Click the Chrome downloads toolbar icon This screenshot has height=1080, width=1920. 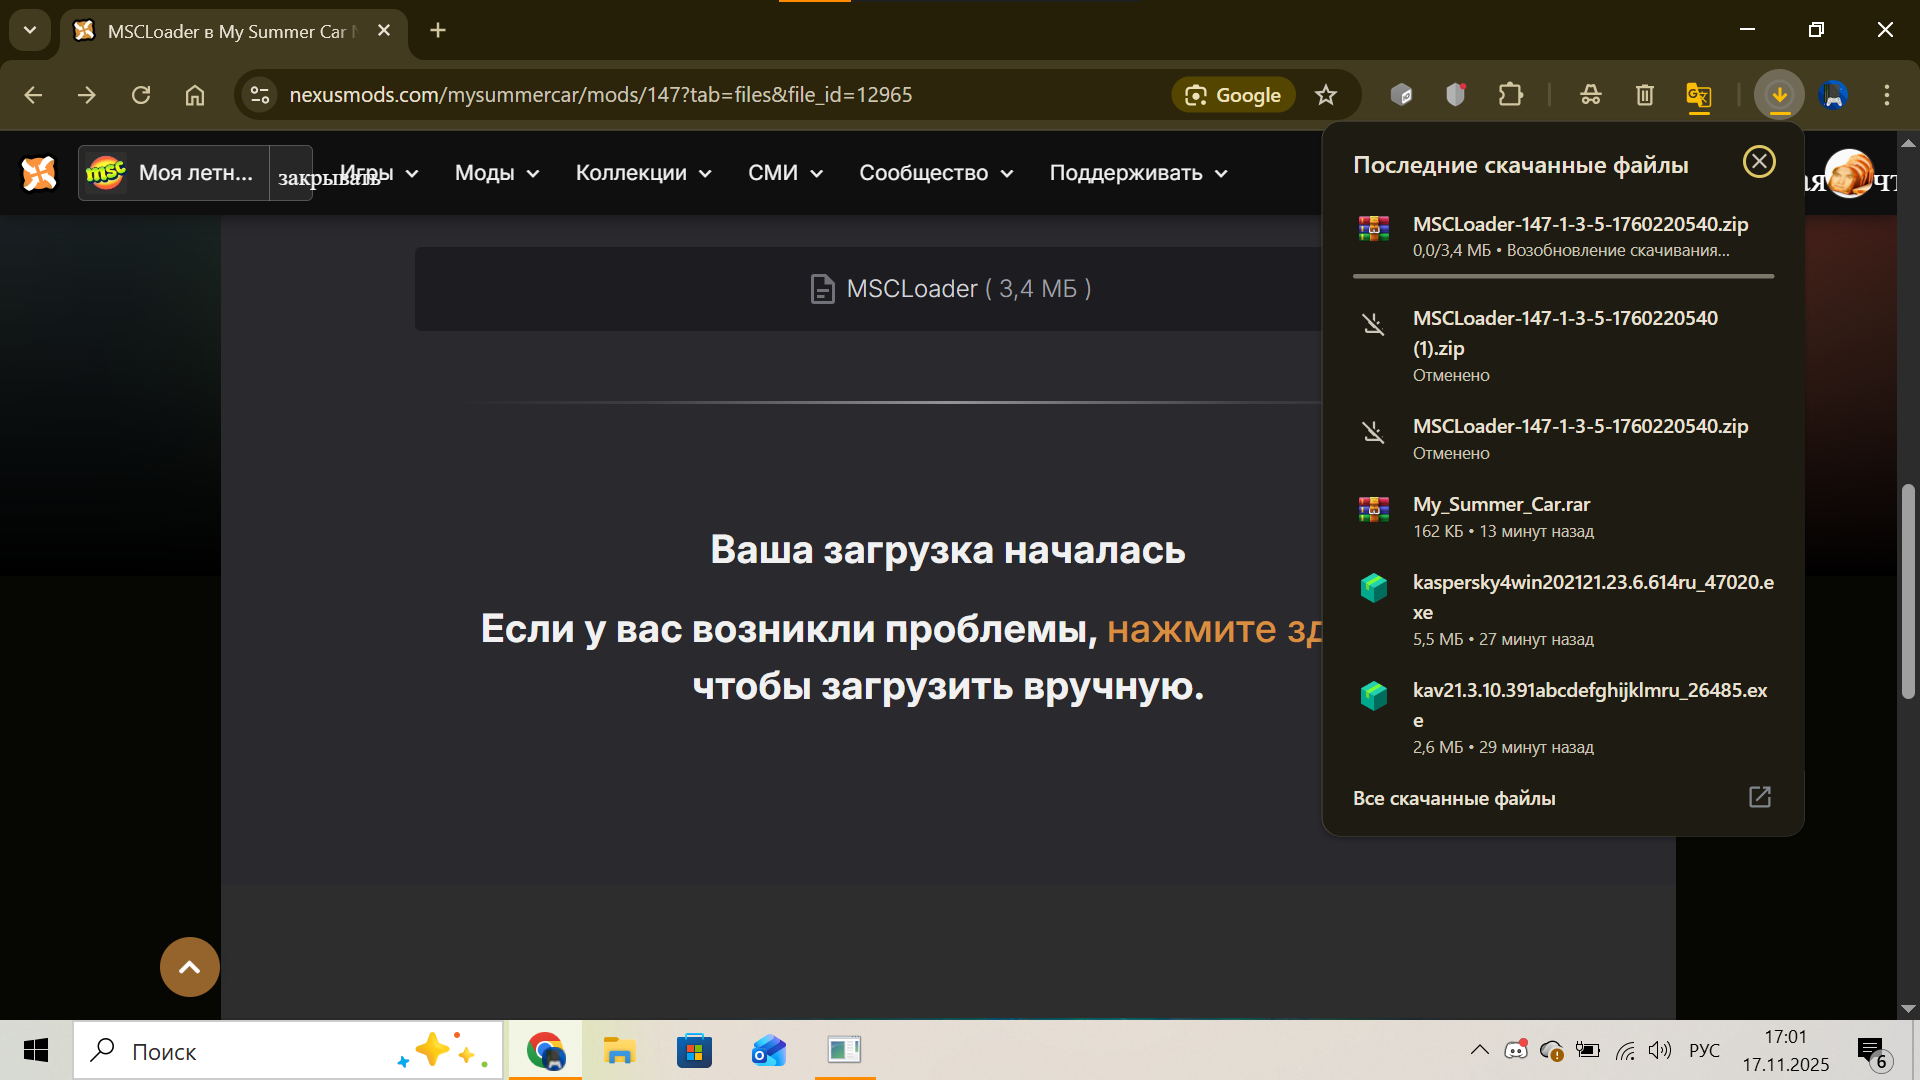pos(1779,95)
